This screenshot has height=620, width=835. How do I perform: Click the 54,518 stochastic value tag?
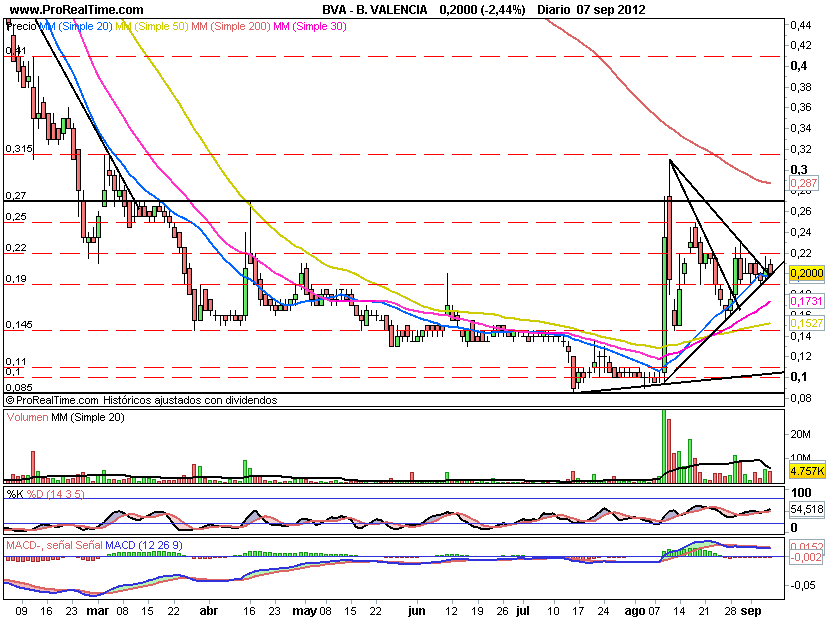pos(806,510)
